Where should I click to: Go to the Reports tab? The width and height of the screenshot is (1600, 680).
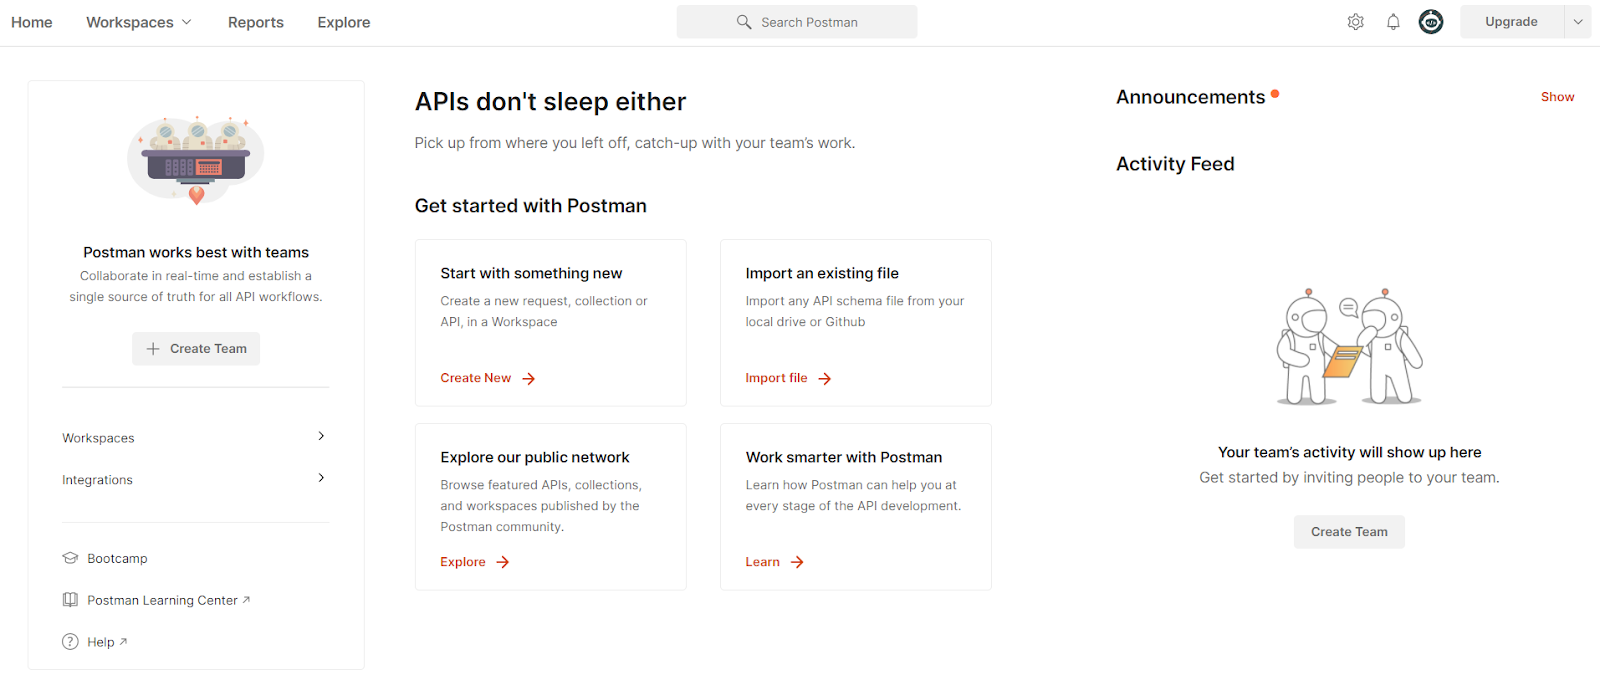click(256, 22)
